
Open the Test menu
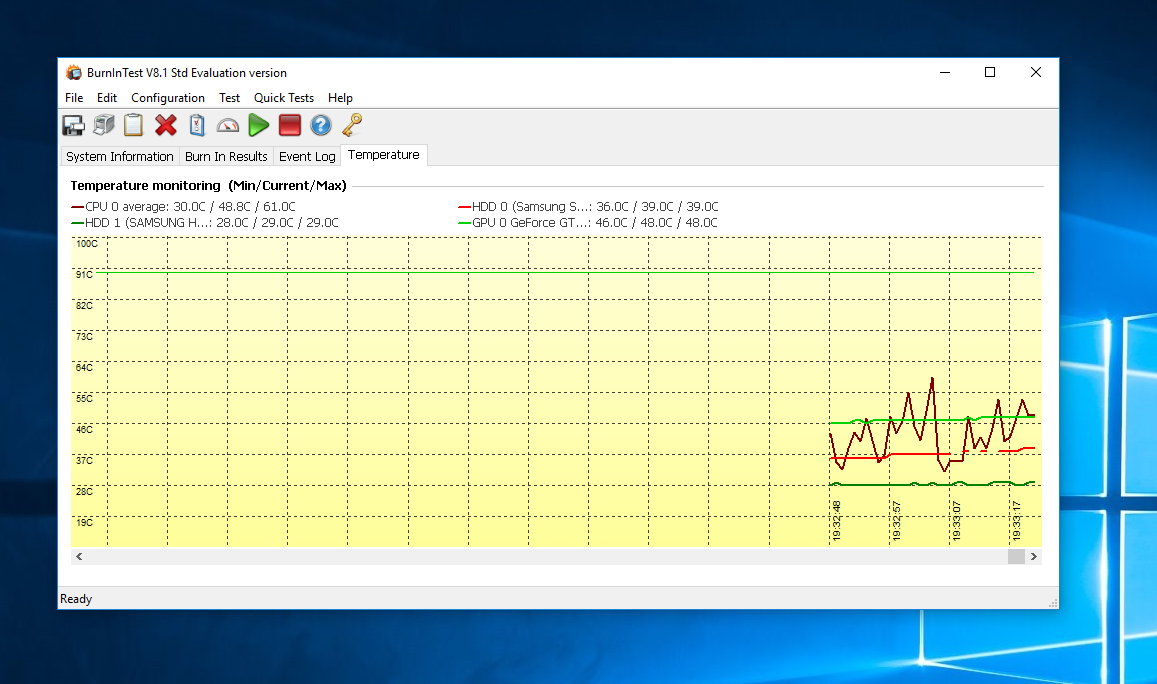(x=229, y=97)
